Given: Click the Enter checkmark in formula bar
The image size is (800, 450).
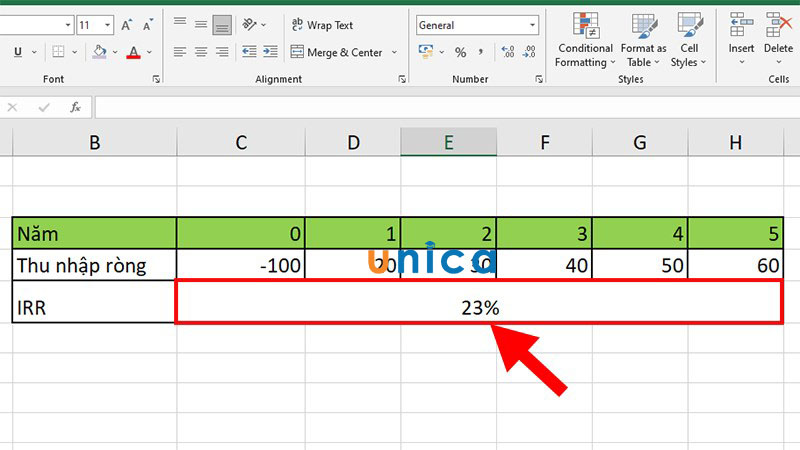Looking at the screenshot, I should pos(44,107).
